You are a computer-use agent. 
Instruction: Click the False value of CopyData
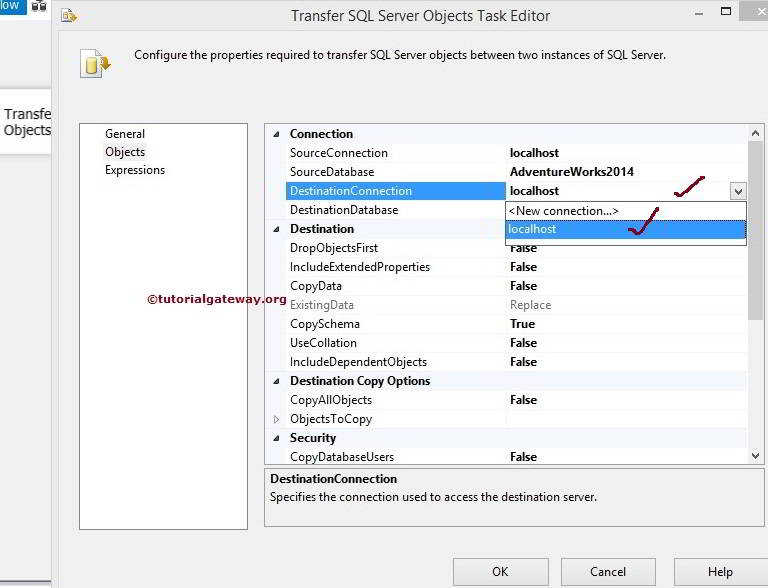point(524,286)
